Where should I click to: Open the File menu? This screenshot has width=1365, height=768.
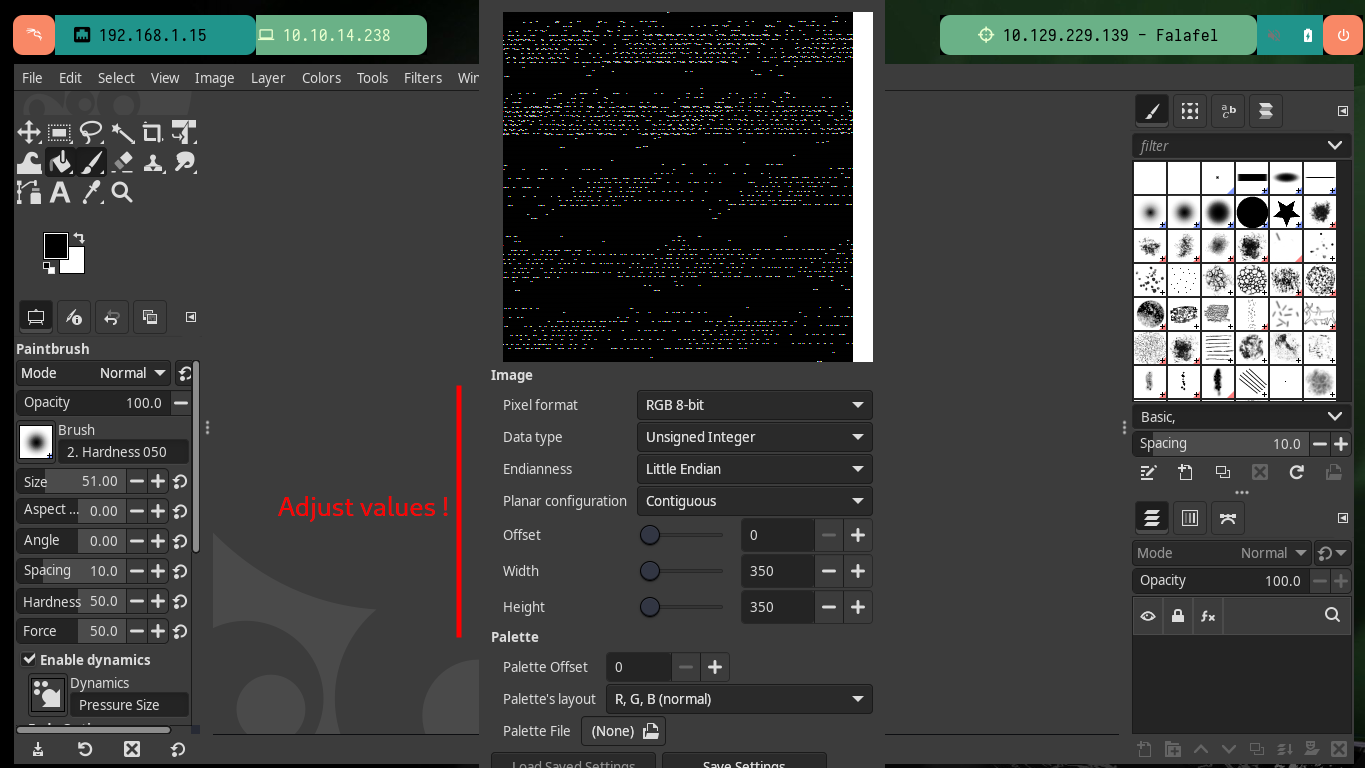coord(32,78)
